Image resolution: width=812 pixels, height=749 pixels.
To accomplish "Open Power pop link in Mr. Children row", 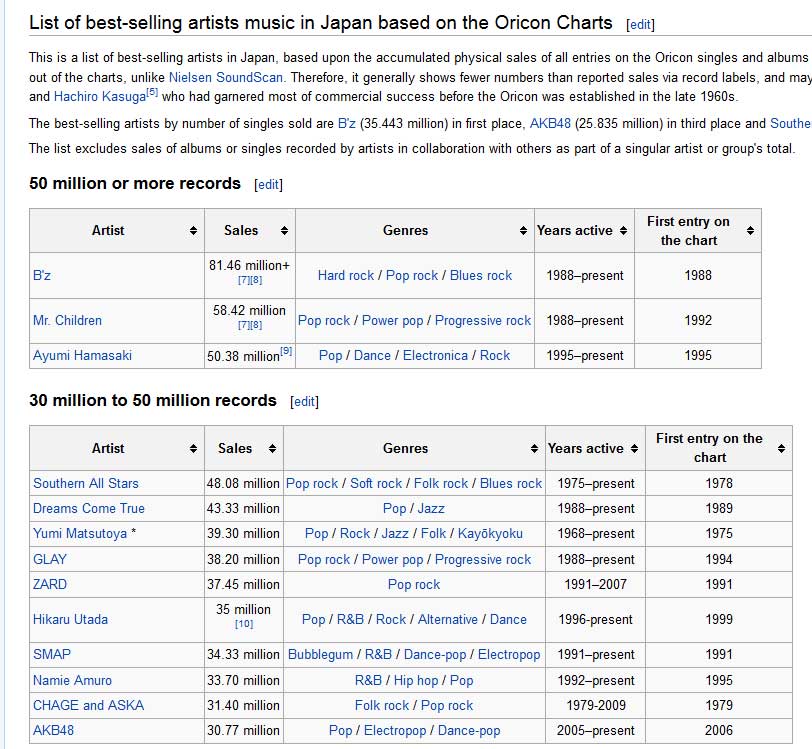I will (393, 320).
